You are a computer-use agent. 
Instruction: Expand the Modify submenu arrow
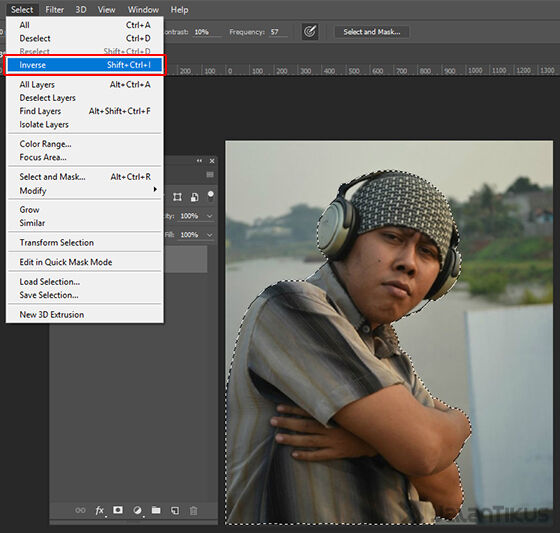[x=155, y=189]
